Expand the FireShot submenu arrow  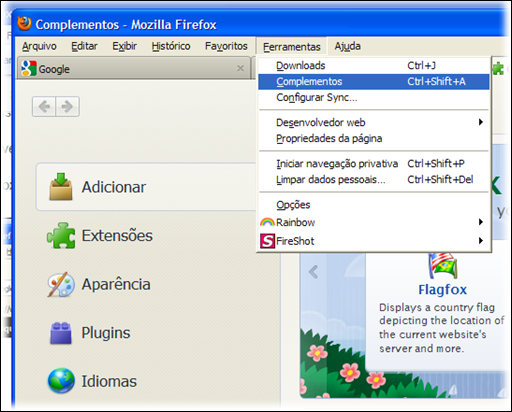tap(481, 240)
